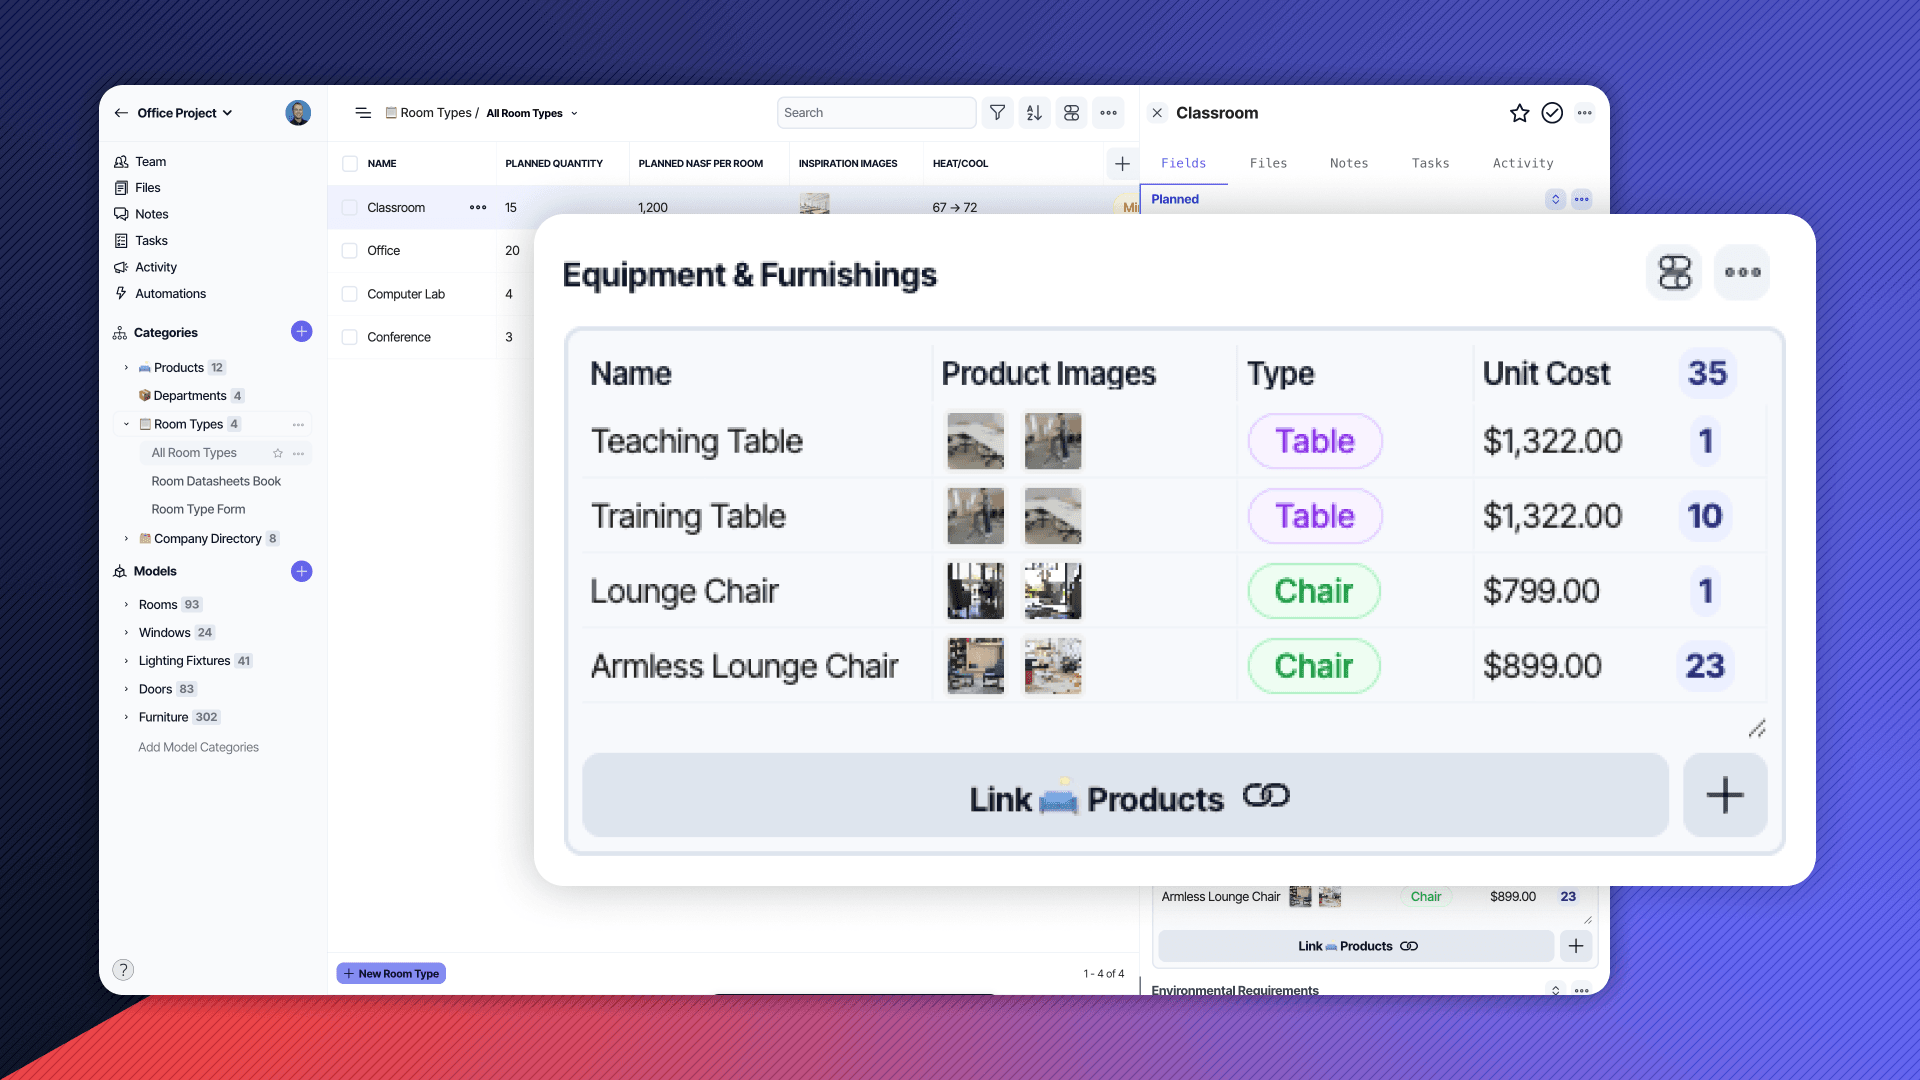The height and width of the screenshot is (1080, 1920).
Task: Mark Classroom complete with checkmark icon
Action: pyautogui.click(x=1552, y=113)
